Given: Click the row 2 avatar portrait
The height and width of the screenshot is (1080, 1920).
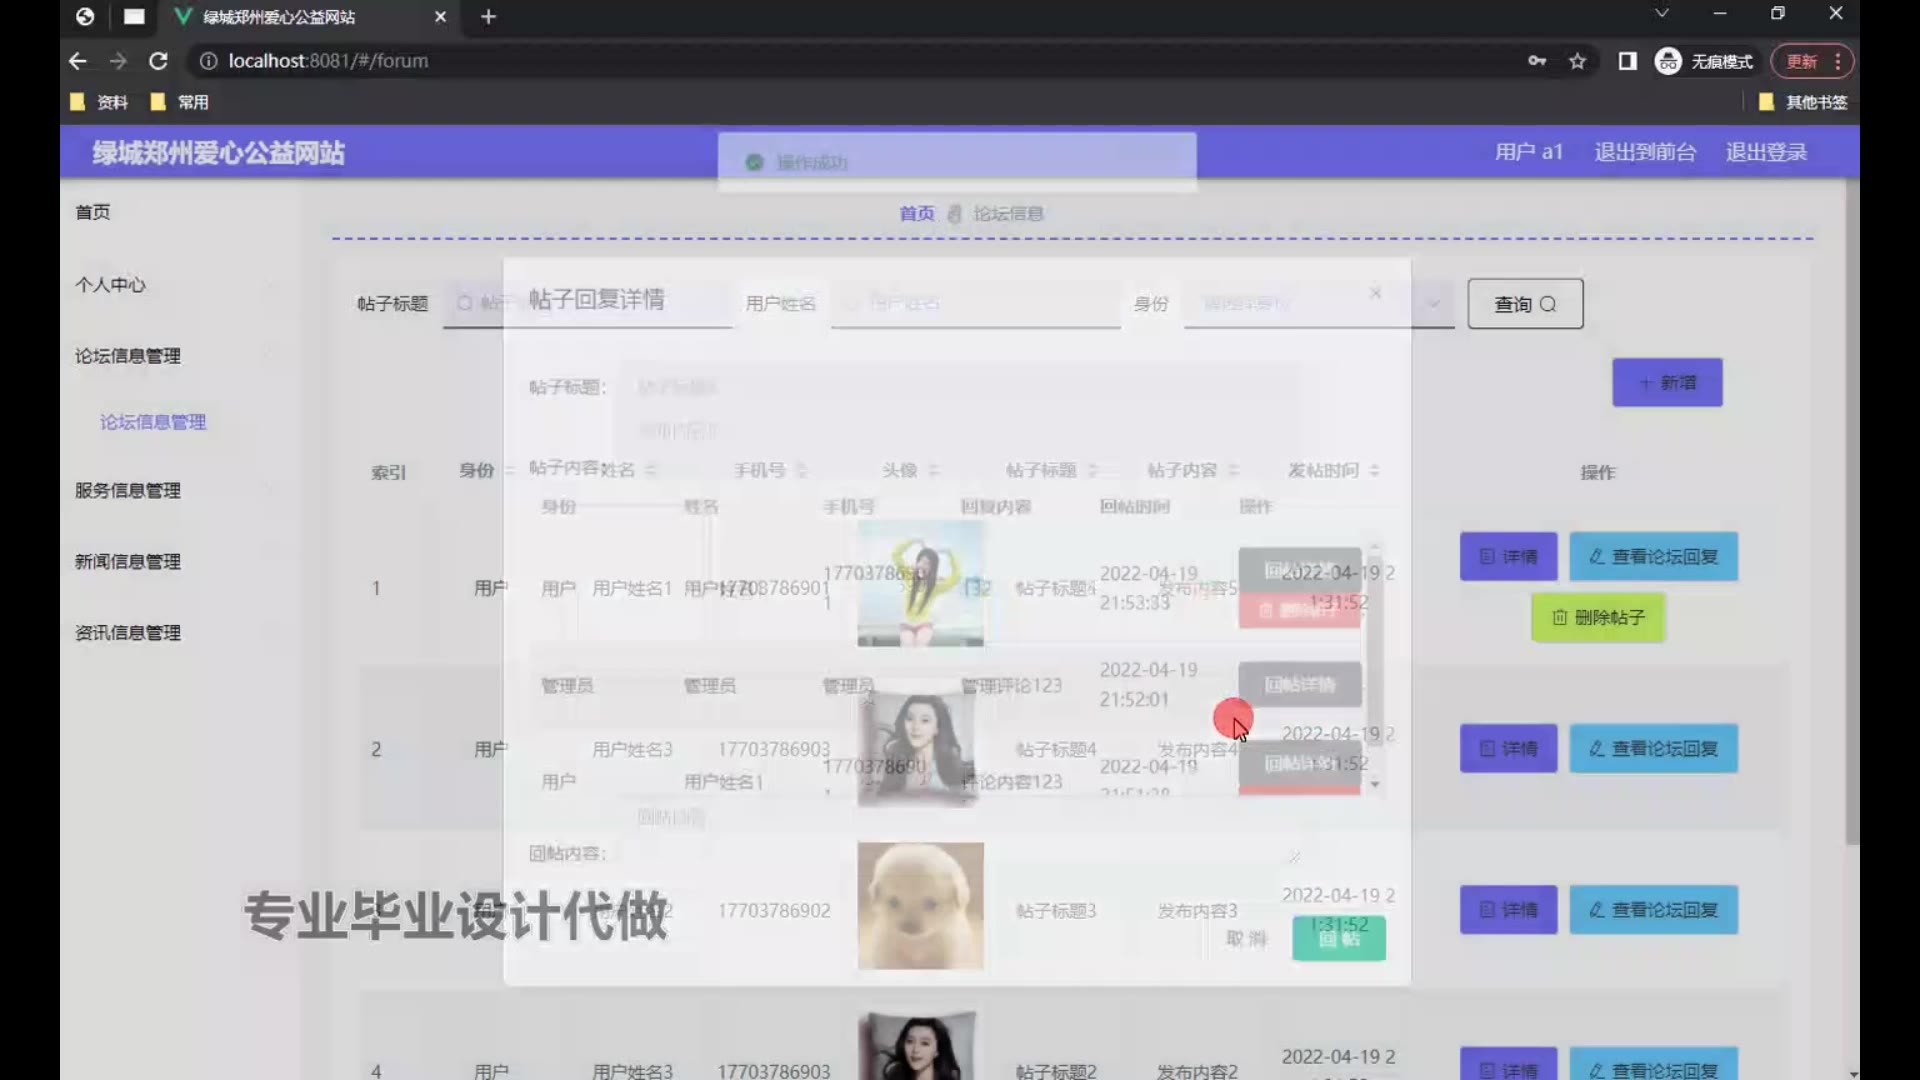Looking at the screenshot, I should pyautogui.click(x=920, y=745).
